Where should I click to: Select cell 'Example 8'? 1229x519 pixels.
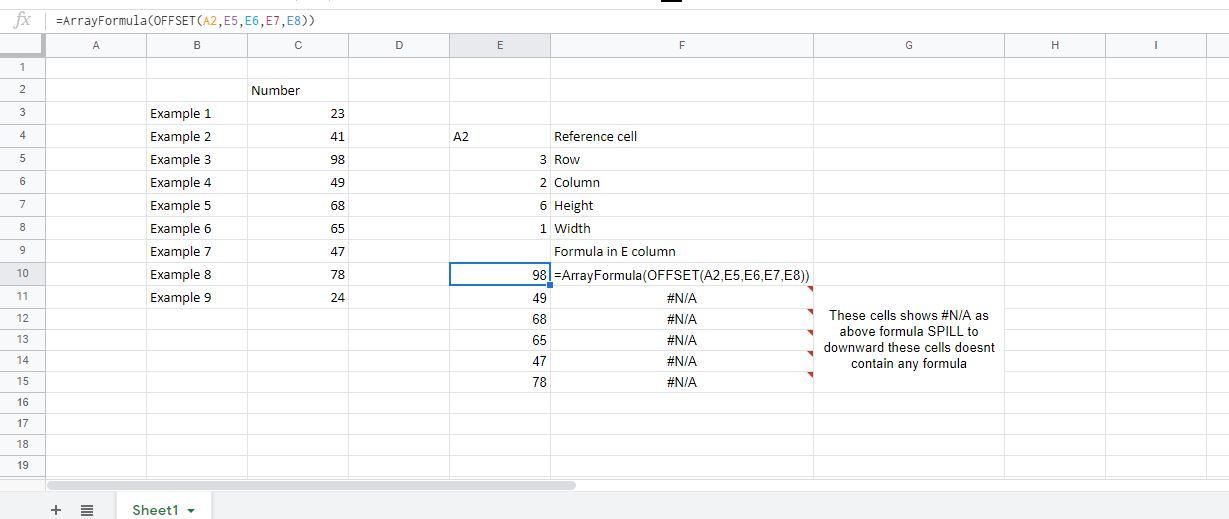tap(197, 274)
